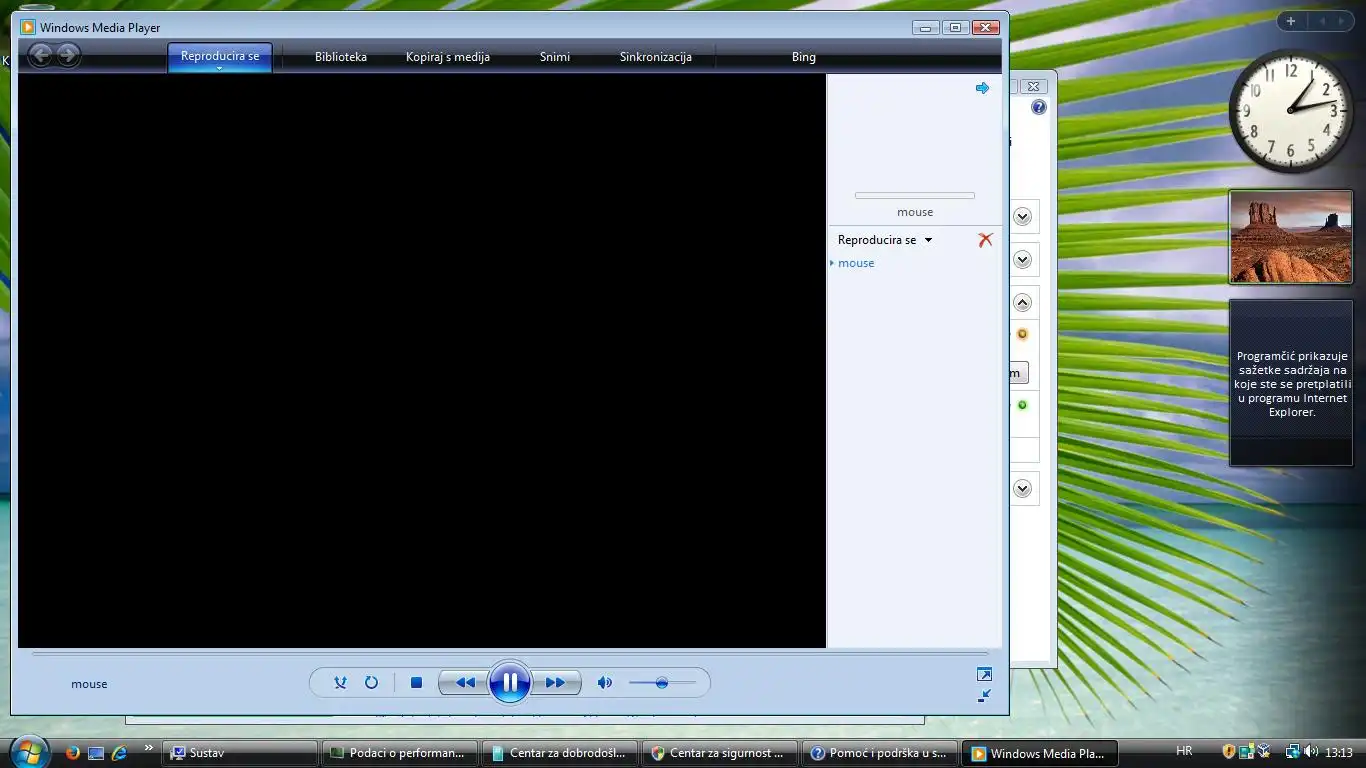Click security shield tray icon
Screen dimensions: 1366x768
pyautogui.click(x=1229, y=751)
